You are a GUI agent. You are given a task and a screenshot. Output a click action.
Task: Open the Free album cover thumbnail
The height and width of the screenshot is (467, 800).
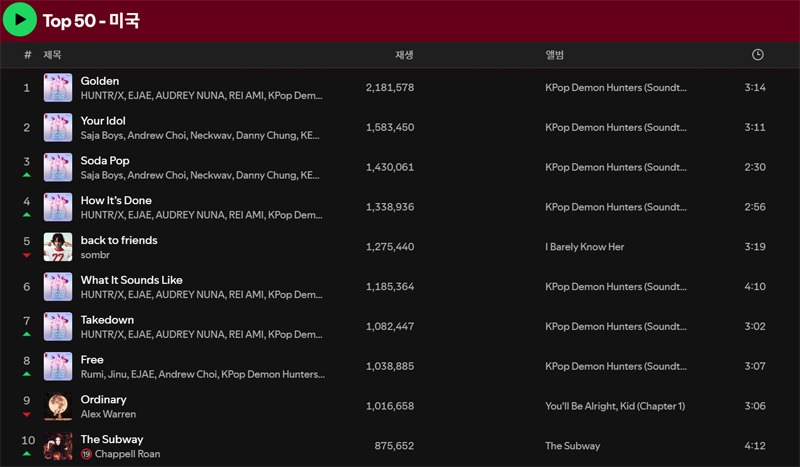[x=58, y=366]
